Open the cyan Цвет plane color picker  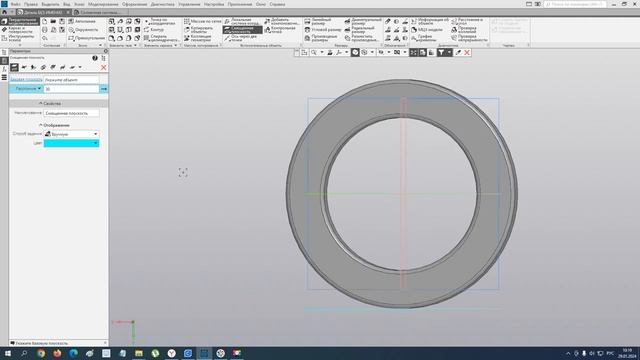[x=71, y=143]
